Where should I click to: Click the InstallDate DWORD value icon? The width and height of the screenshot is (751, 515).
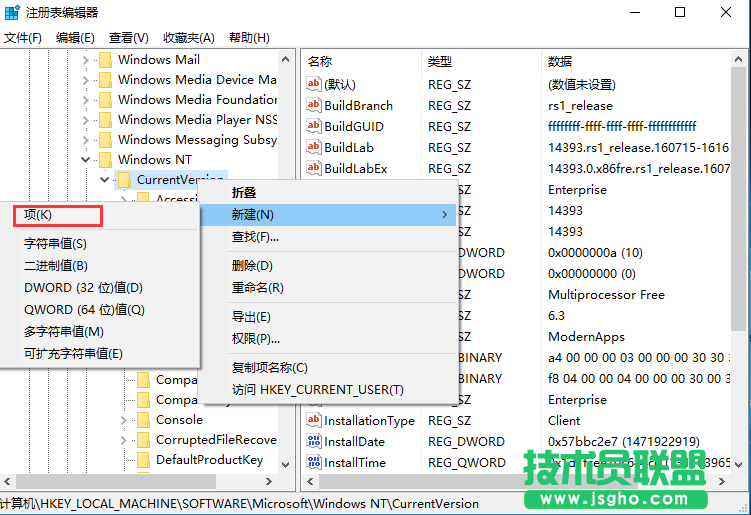[x=314, y=442]
